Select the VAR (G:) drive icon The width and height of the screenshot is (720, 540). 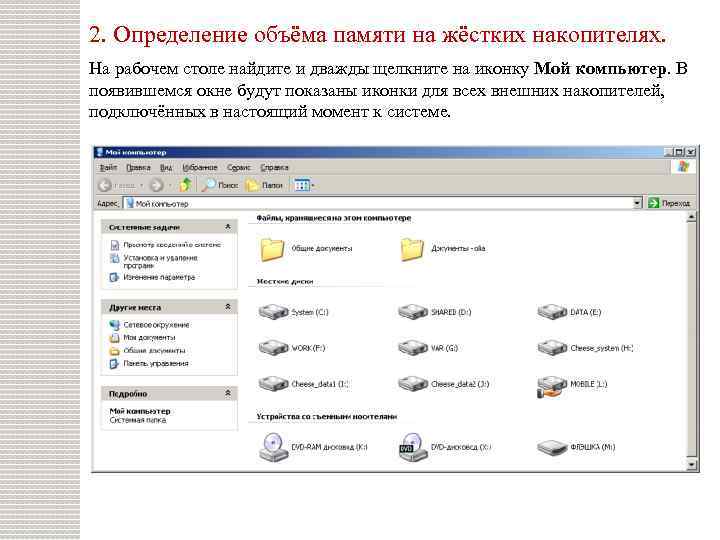point(413,348)
